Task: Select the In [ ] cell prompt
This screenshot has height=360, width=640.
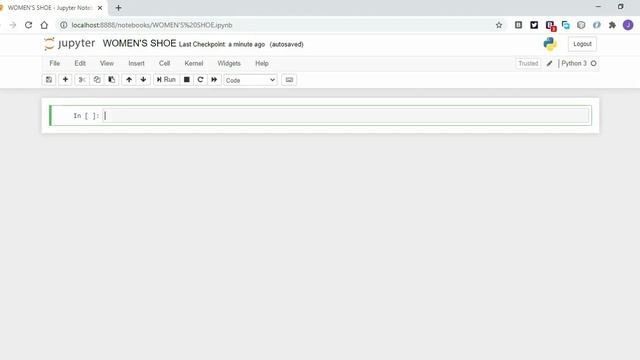Action: [86, 116]
